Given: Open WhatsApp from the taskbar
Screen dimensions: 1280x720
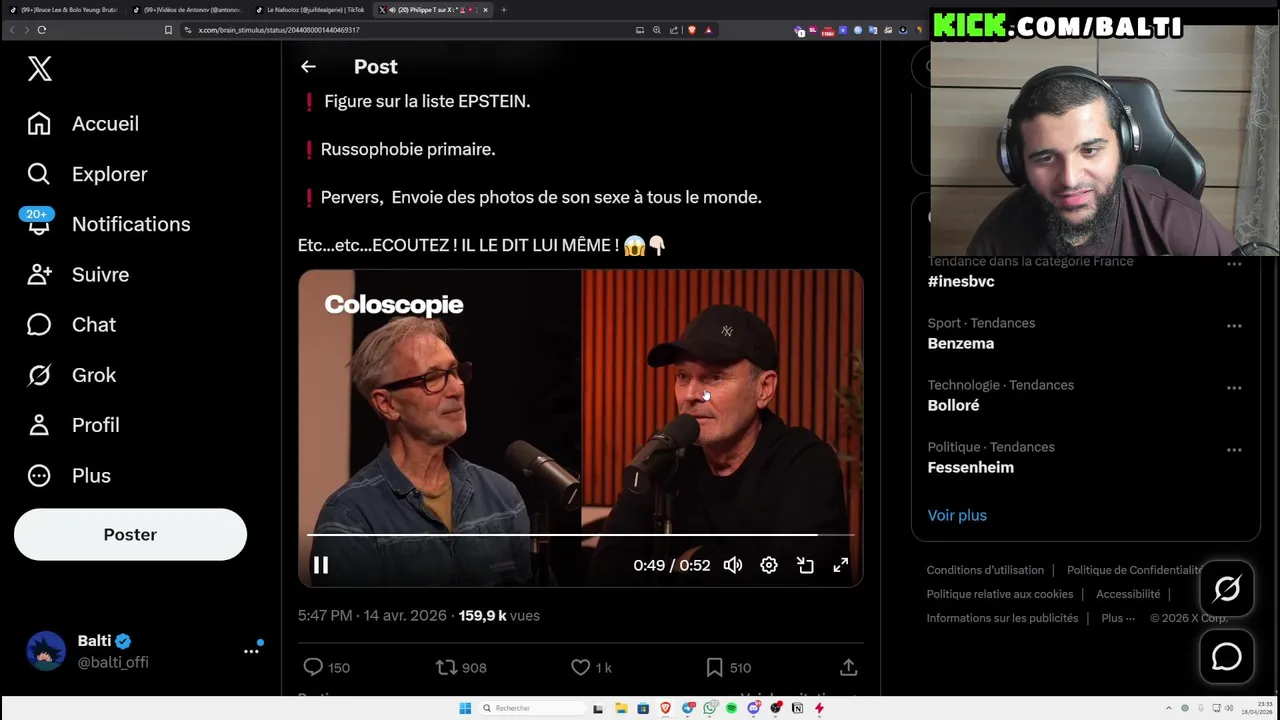Looking at the screenshot, I should 710,708.
